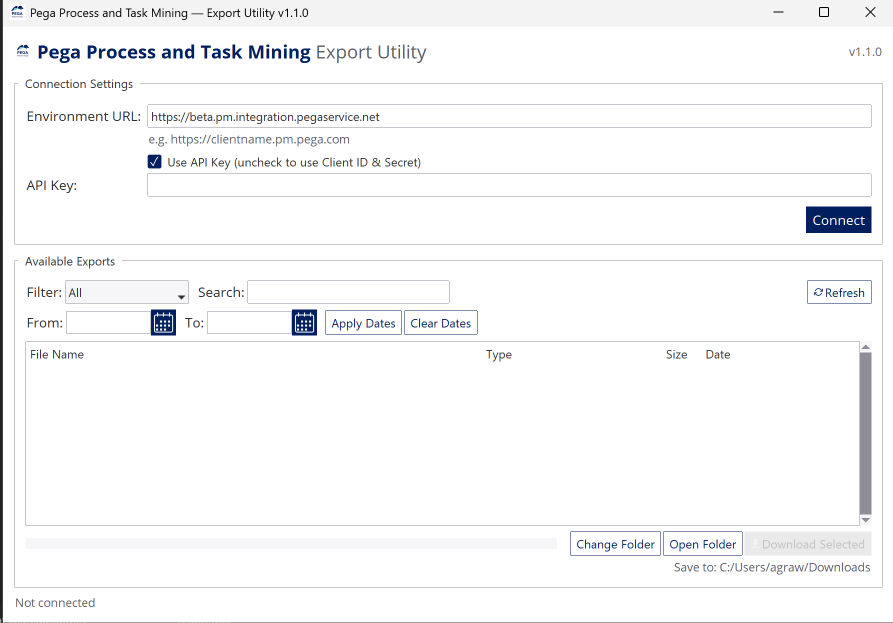The height and width of the screenshot is (623, 893).
Task: Click into the API Key field
Action: pos(509,185)
